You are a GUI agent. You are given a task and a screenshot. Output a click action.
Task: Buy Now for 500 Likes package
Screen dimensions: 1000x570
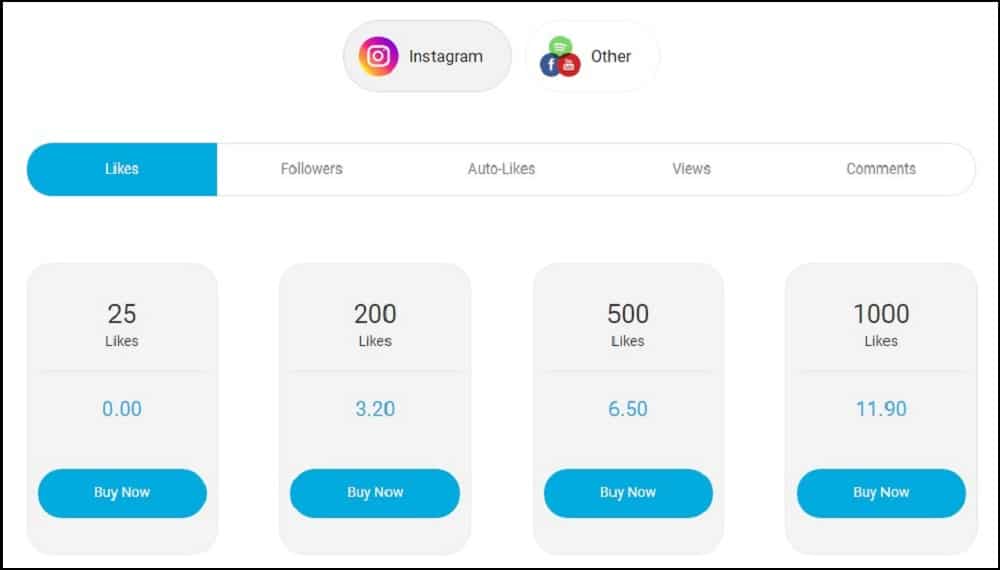(628, 493)
